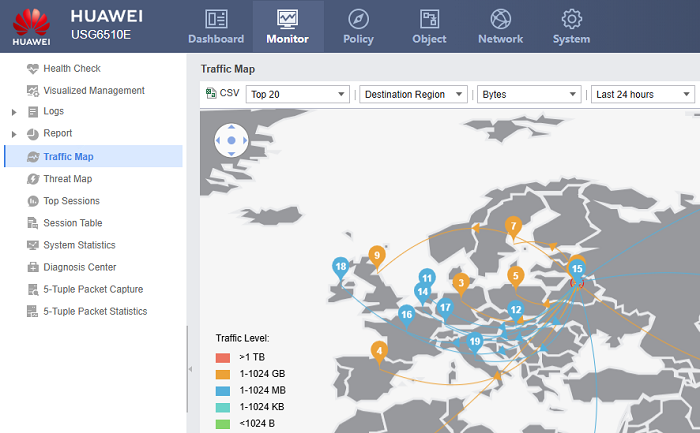The width and height of the screenshot is (700, 433).
Task: Click map marker number 18
Action: [341, 268]
